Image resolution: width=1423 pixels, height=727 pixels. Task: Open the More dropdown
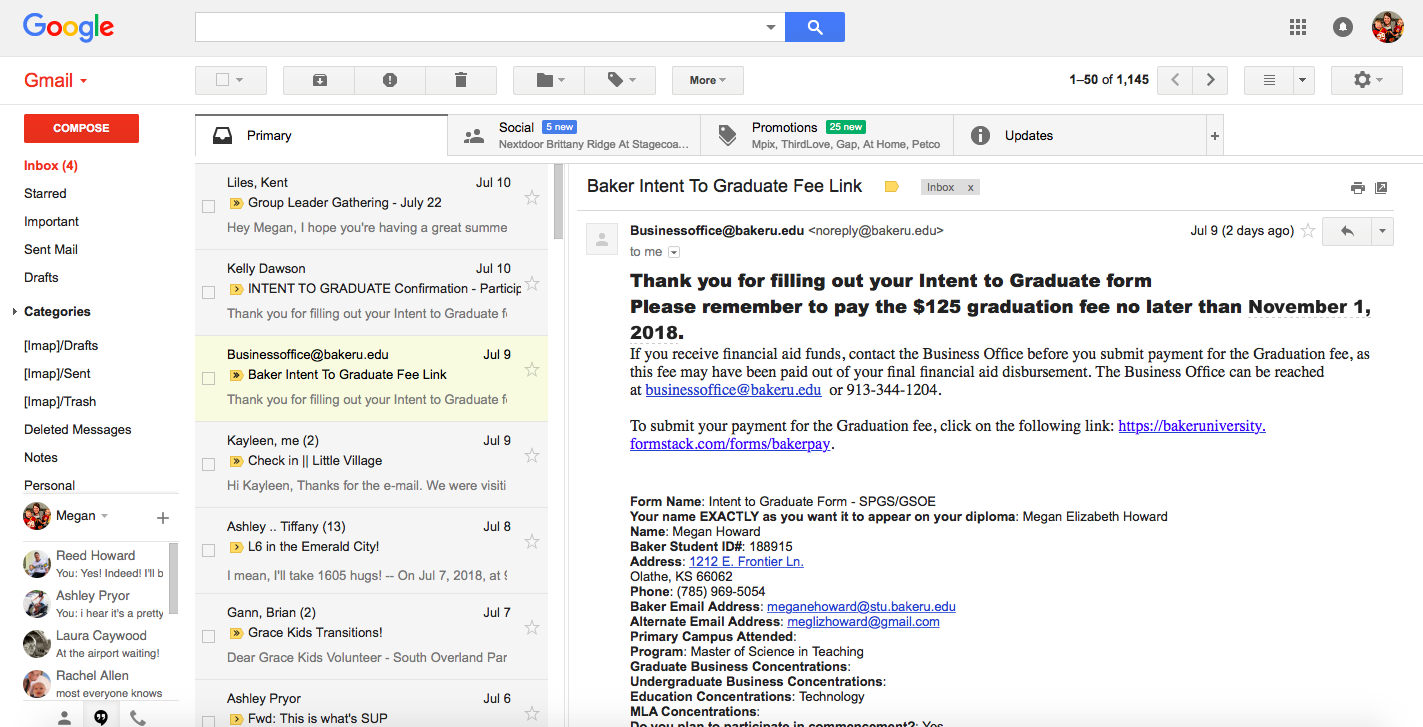707,80
